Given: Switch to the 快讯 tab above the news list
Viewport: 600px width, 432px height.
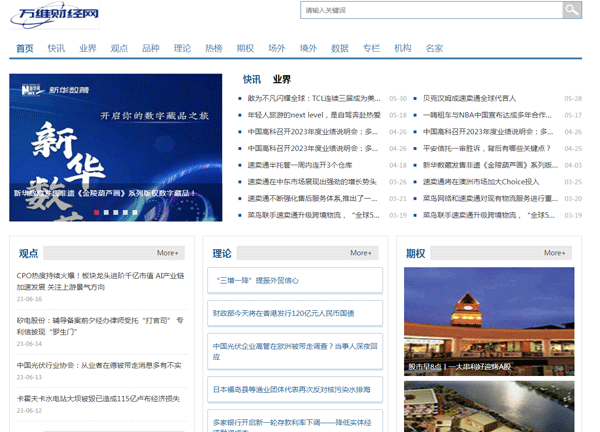Looking at the screenshot, I should coord(252,80).
